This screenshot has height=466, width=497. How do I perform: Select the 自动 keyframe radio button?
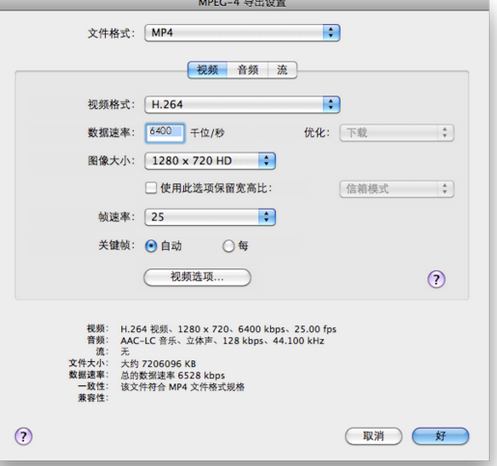tap(151, 246)
